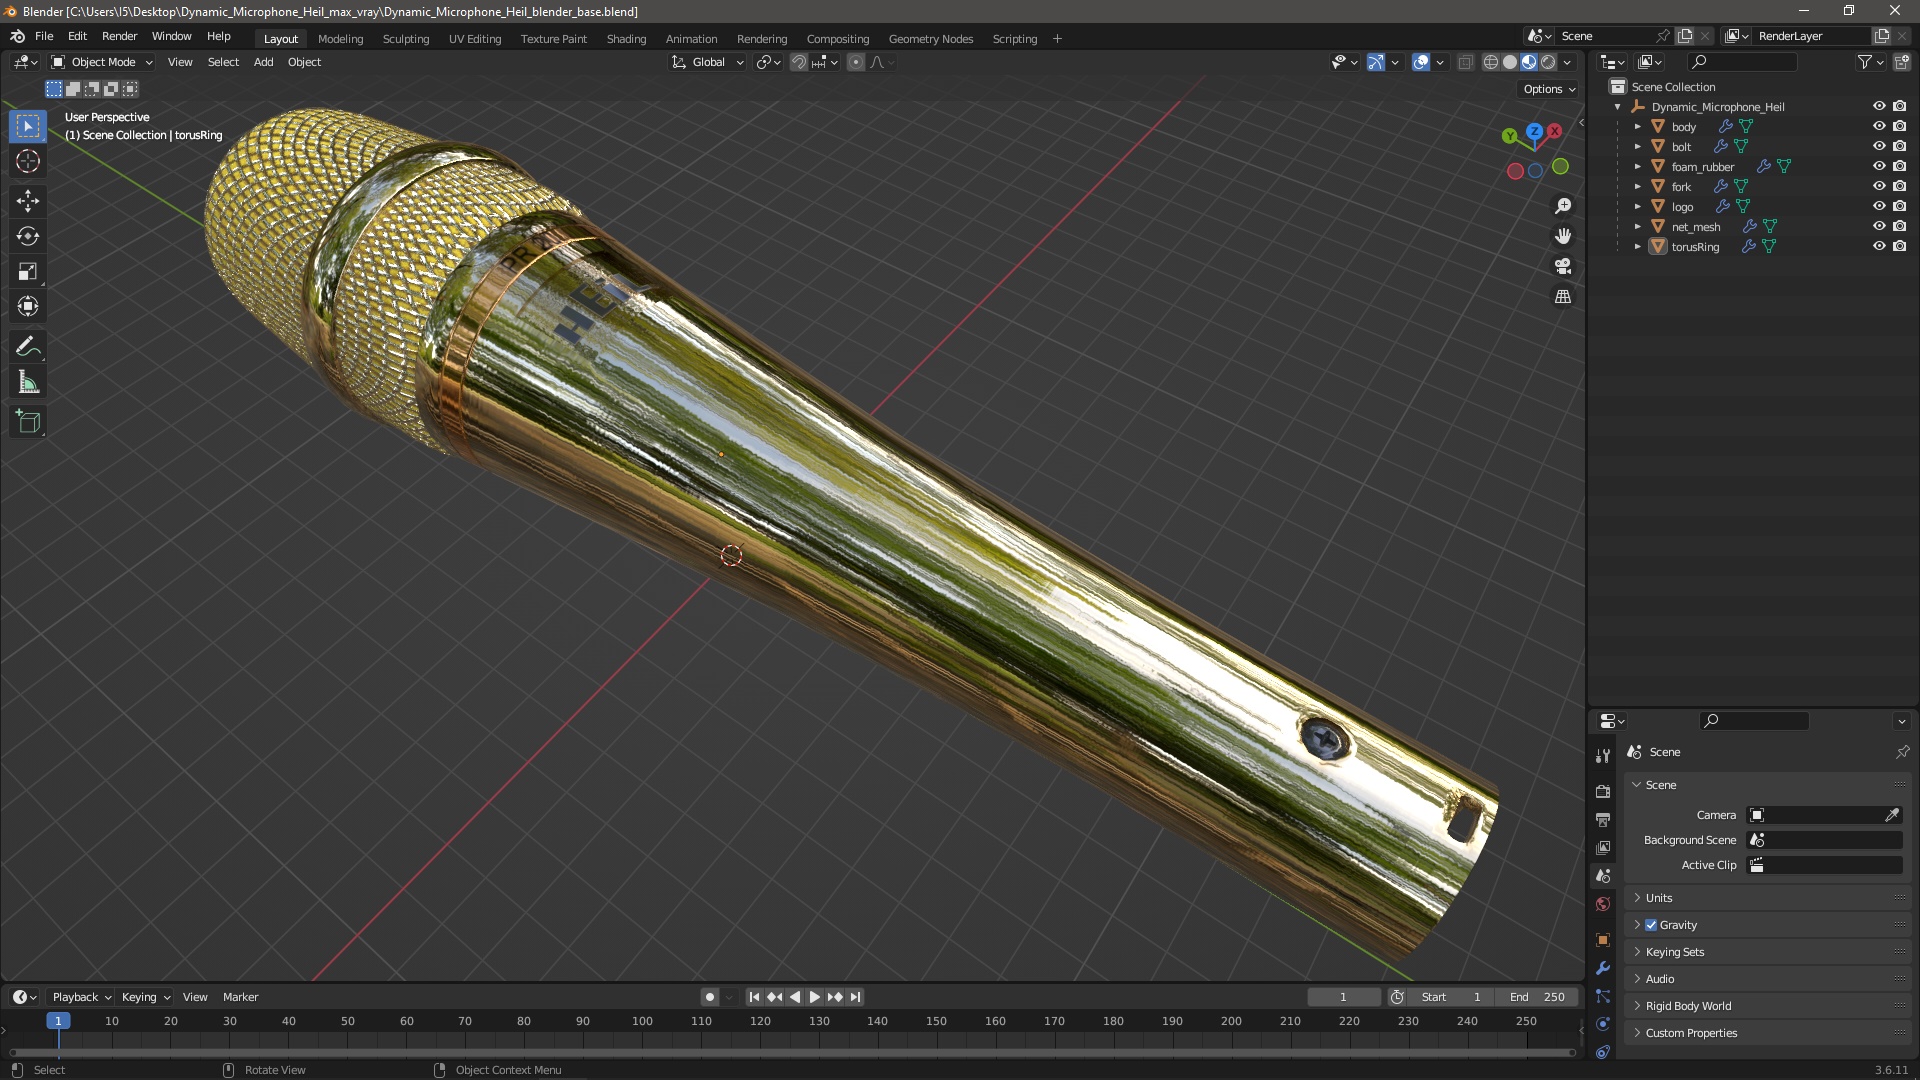Hide the fork object in the viewport
This screenshot has width=1920, height=1080.
pos(1879,186)
